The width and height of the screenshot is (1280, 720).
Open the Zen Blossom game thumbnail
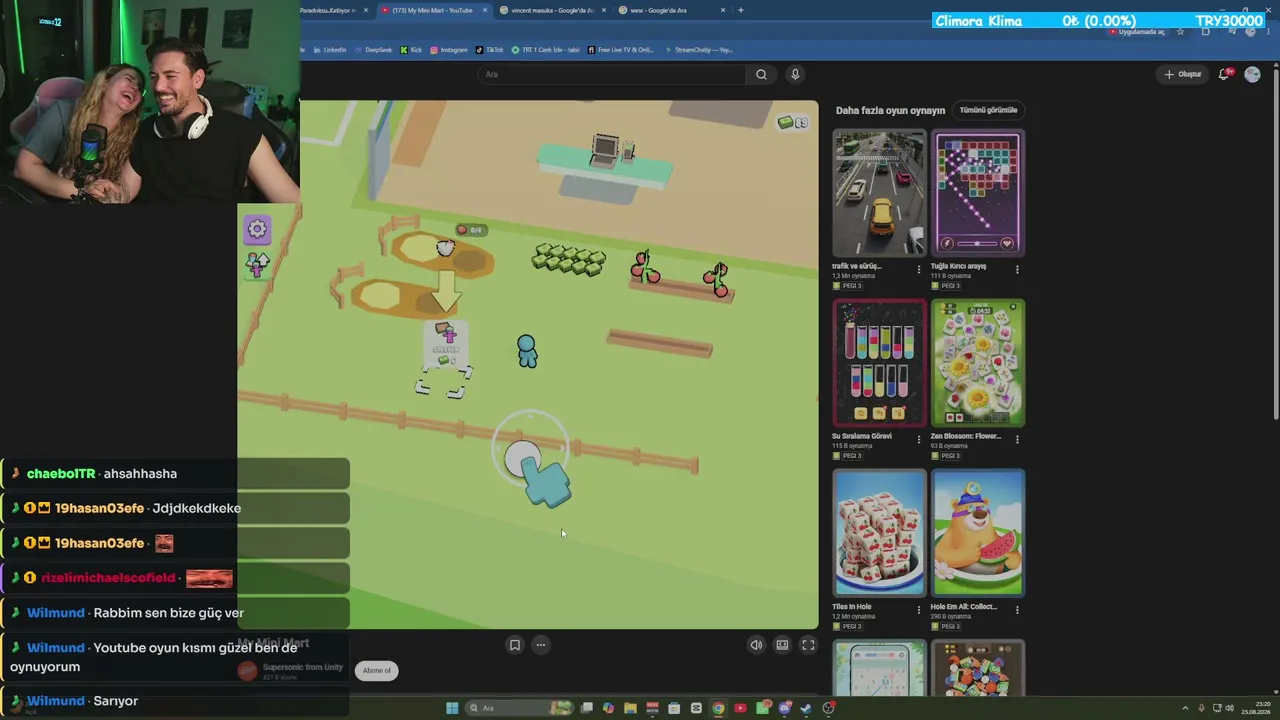tap(977, 362)
